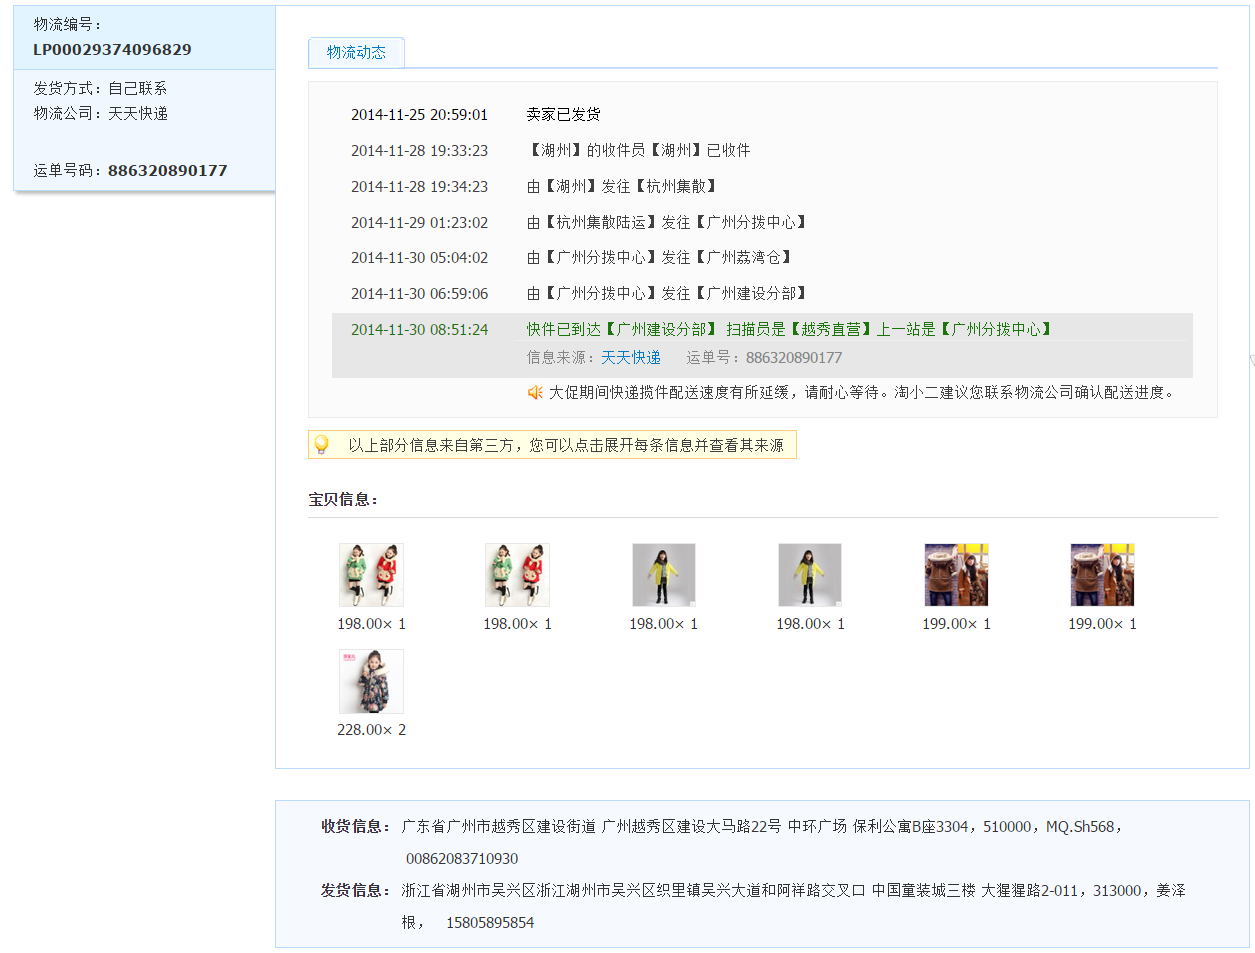The image size is (1255, 953).
Task: Click 物流公司：天天快递 in sidebar
Action: [100, 113]
